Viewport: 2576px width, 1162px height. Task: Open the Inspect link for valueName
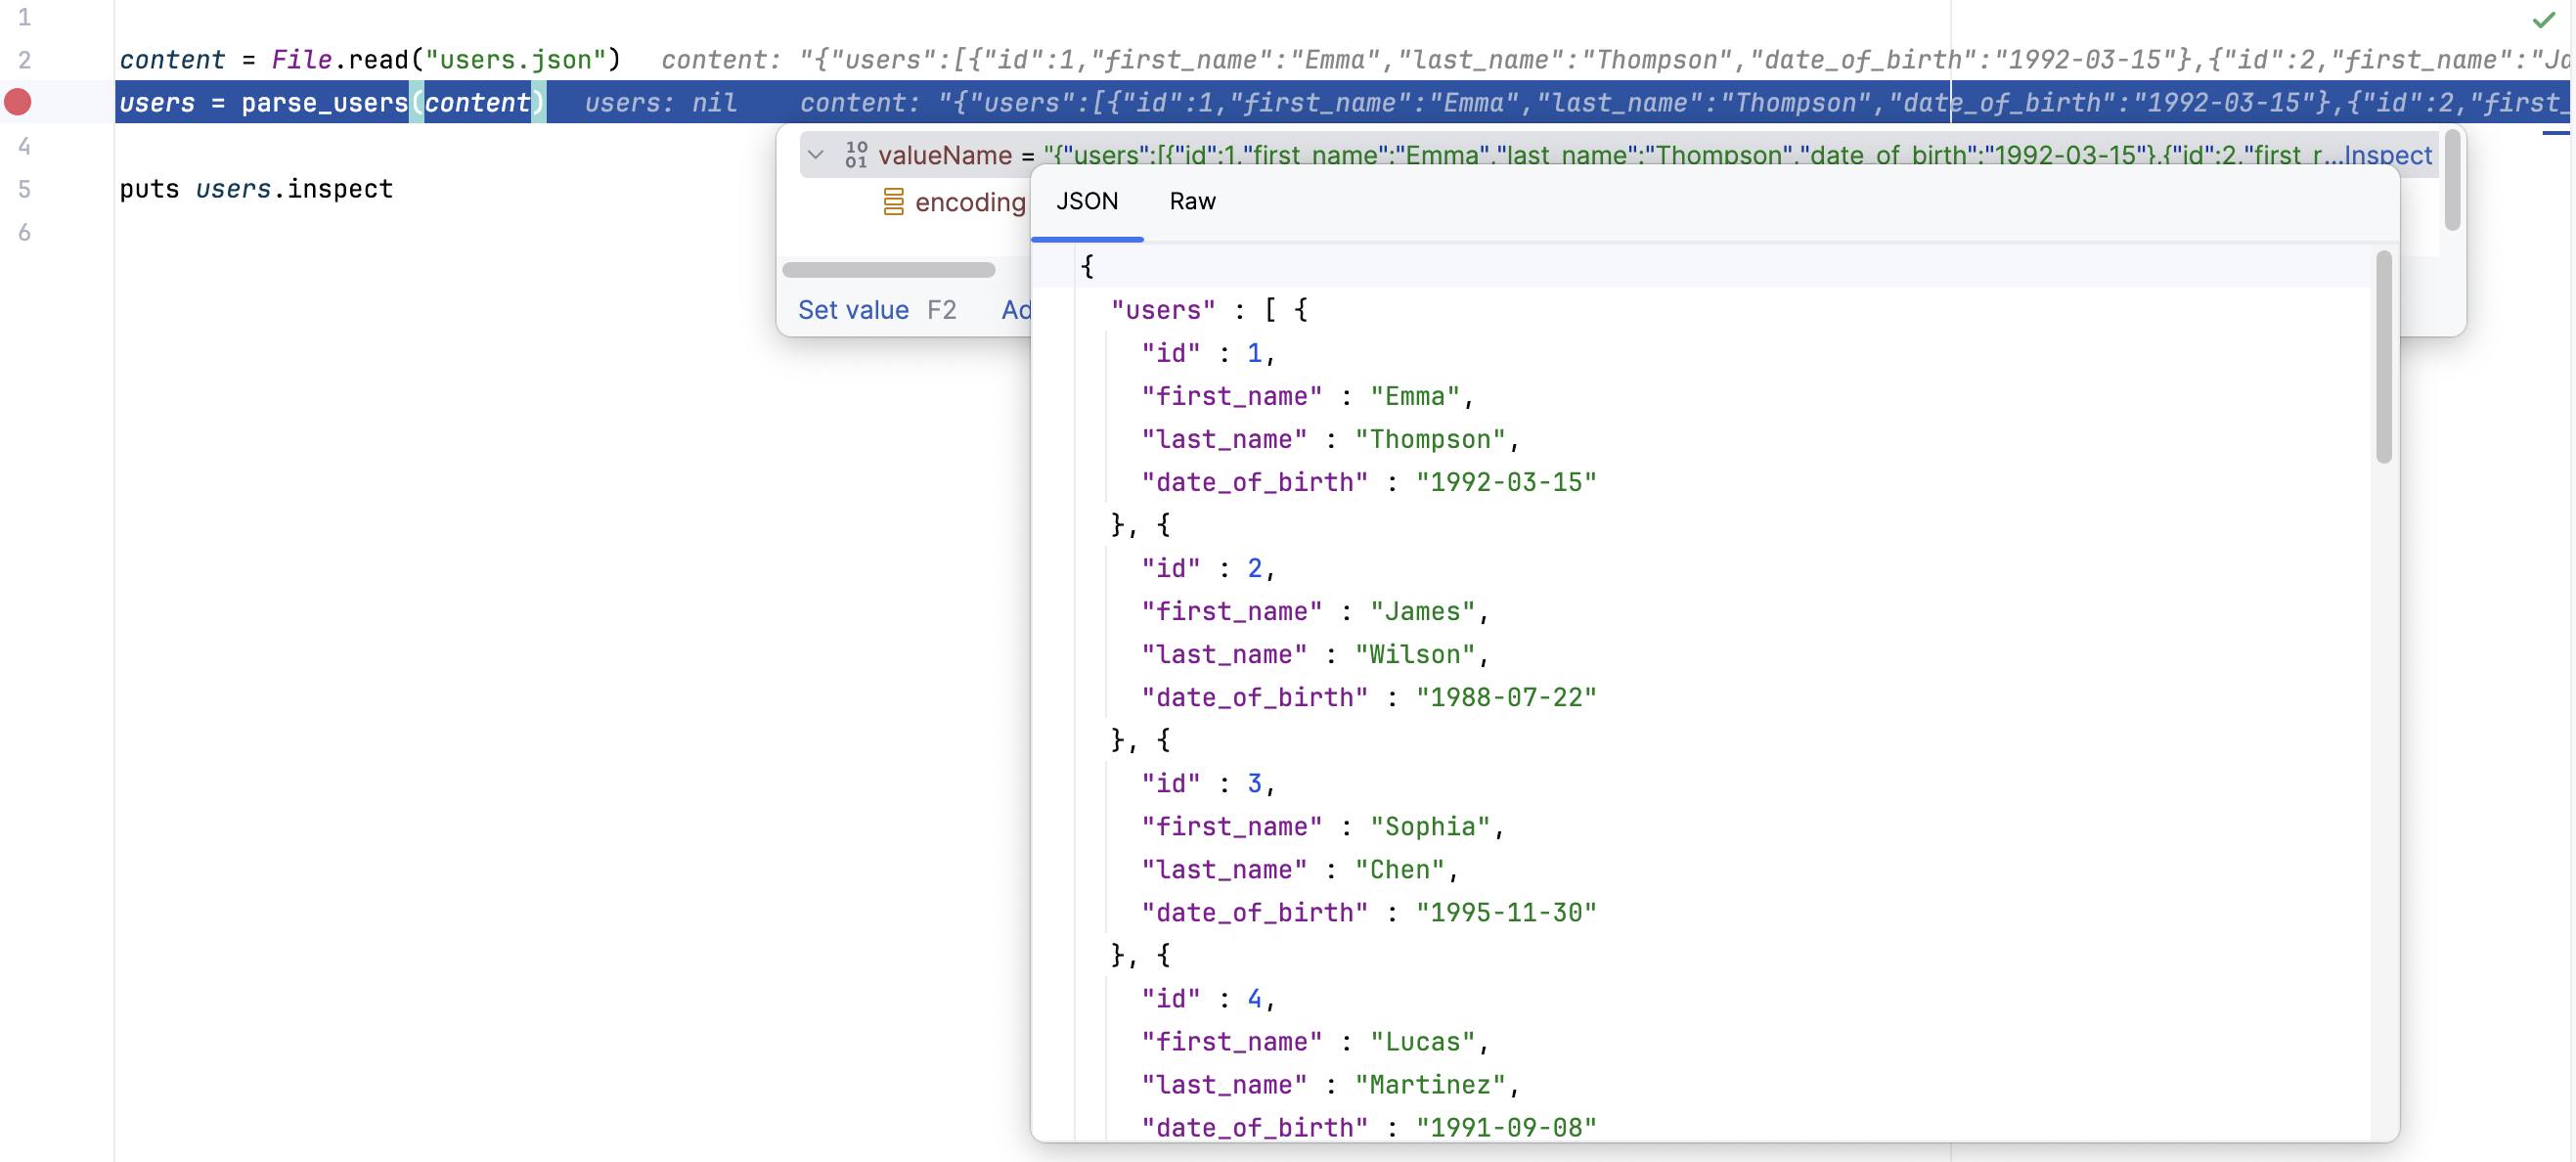point(2388,155)
